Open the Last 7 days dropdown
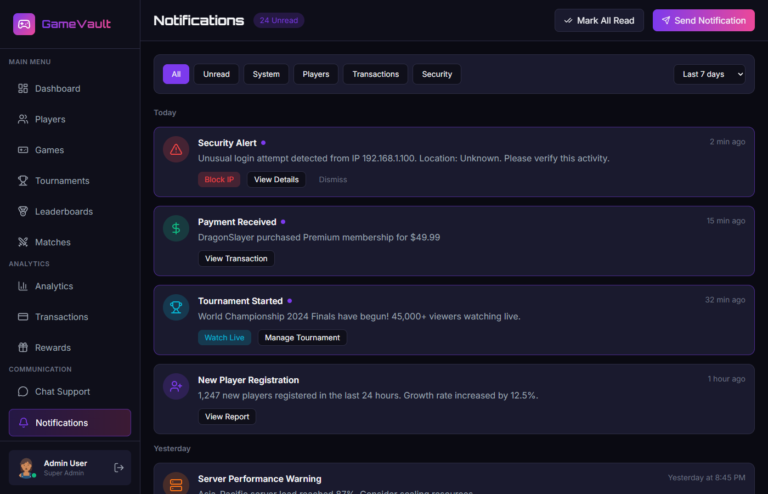The width and height of the screenshot is (768, 494). click(x=710, y=74)
